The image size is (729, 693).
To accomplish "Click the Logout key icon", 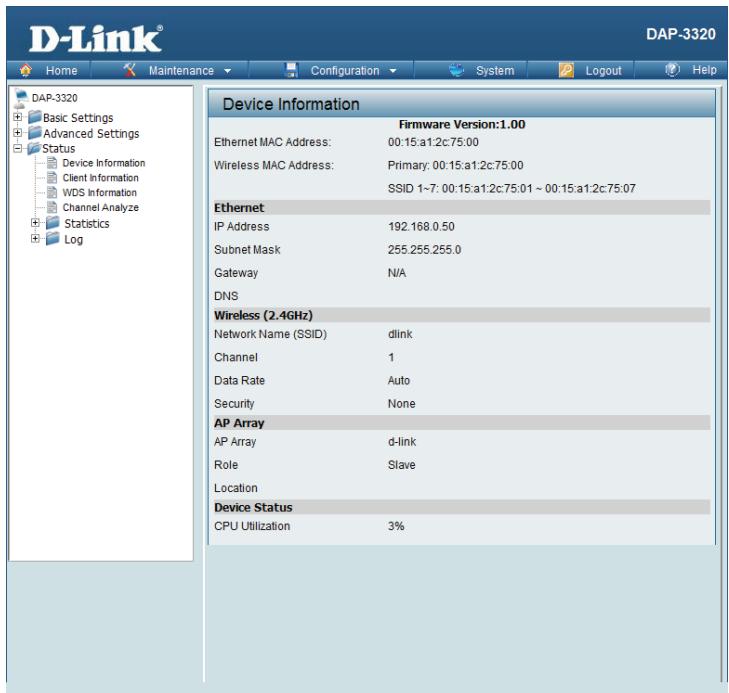I will pyautogui.click(x=566, y=70).
